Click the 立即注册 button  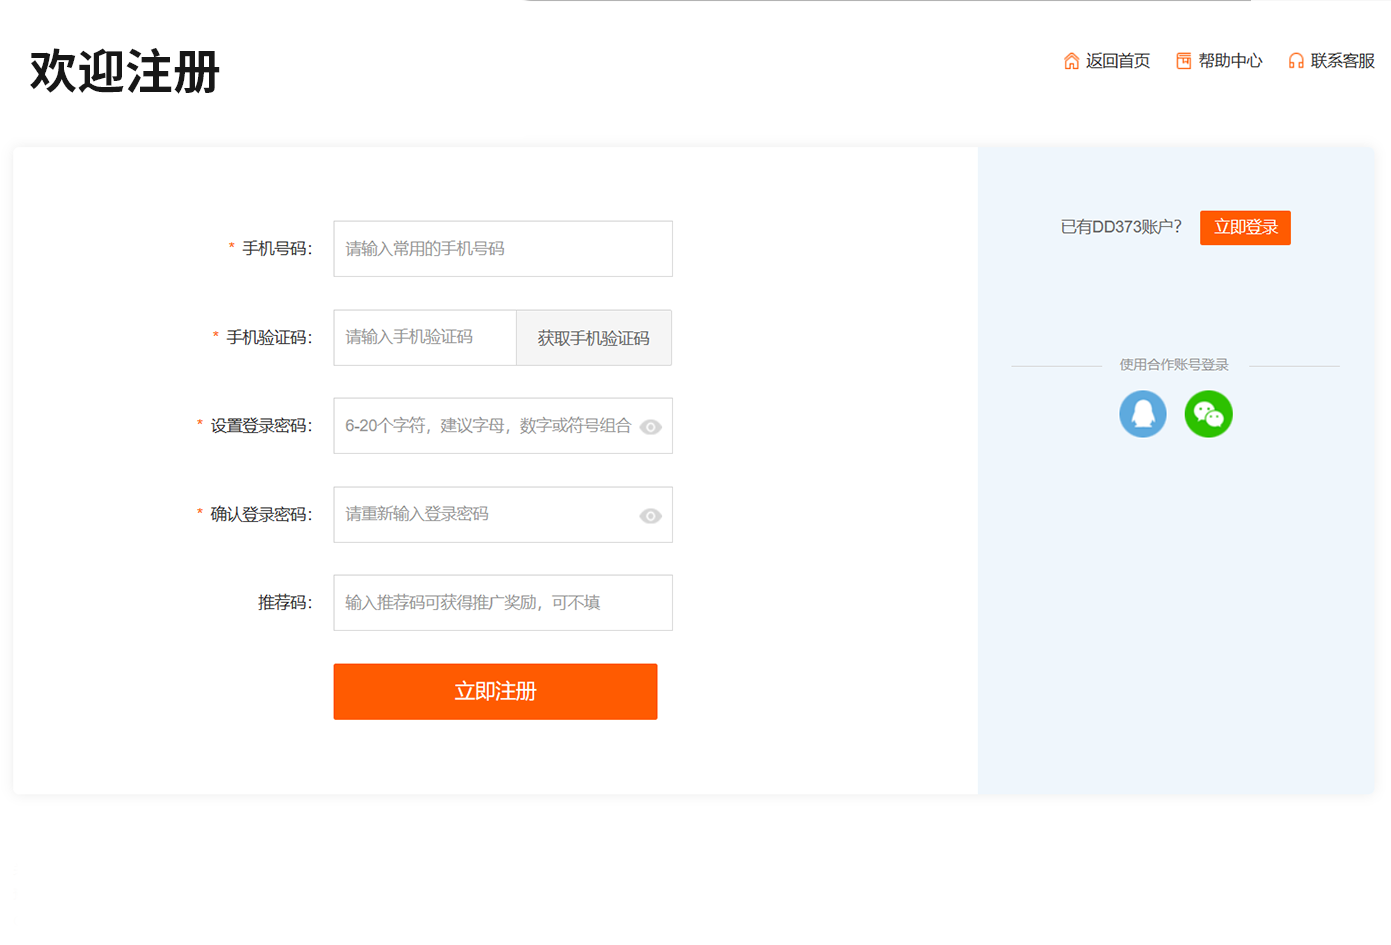point(495,691)
